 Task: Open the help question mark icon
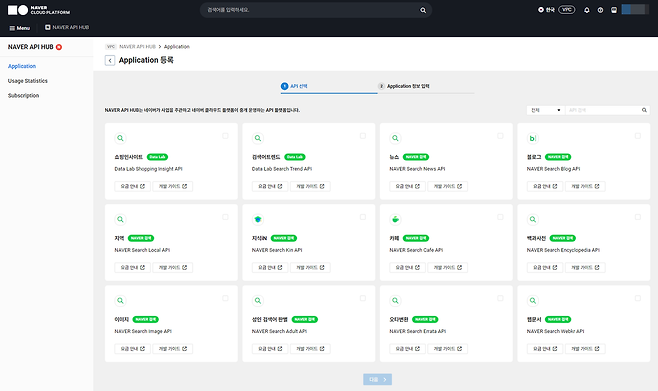(601, 10)
